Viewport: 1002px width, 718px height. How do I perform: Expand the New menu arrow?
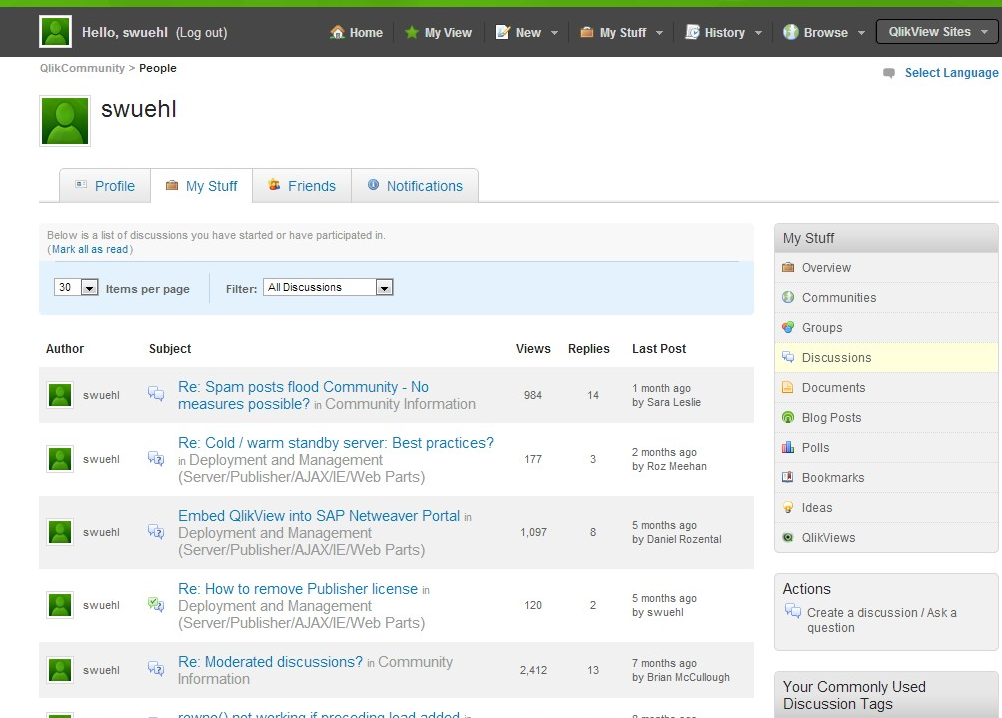pyautogui.click(x=554, y=33)
